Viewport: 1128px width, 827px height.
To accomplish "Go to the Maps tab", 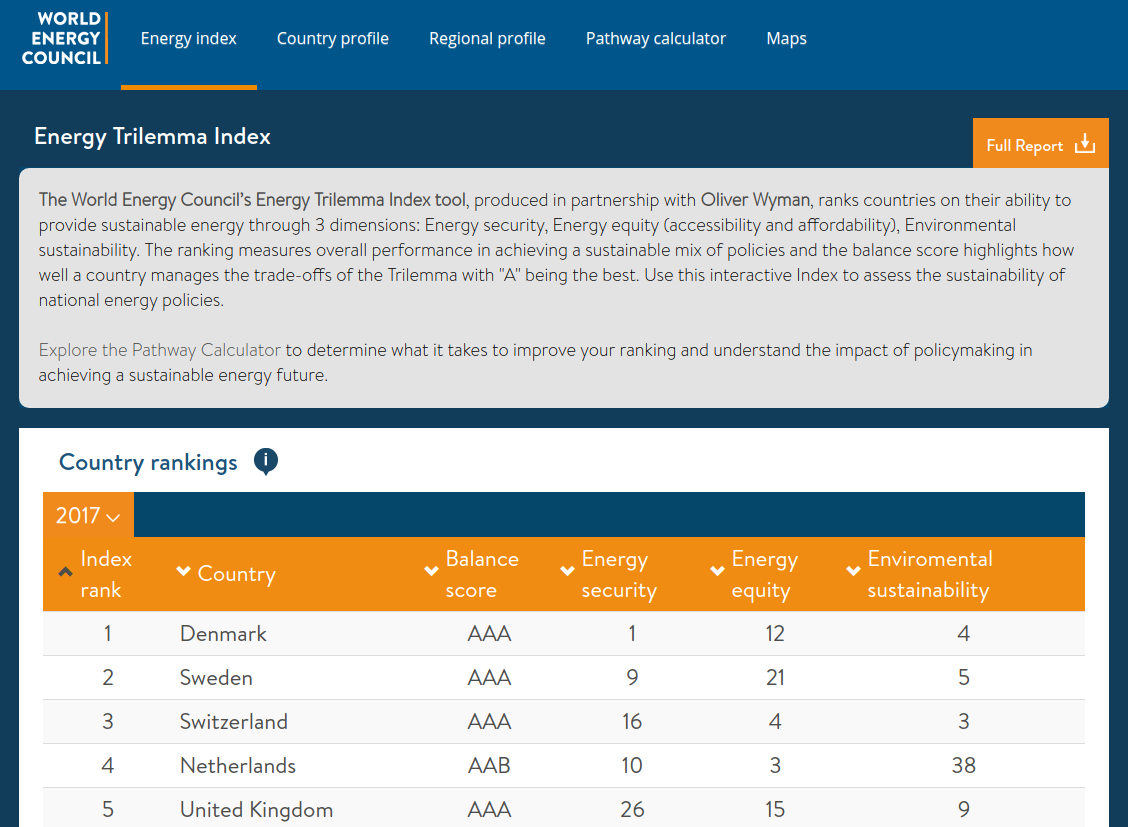I will (x=786, y=39).
